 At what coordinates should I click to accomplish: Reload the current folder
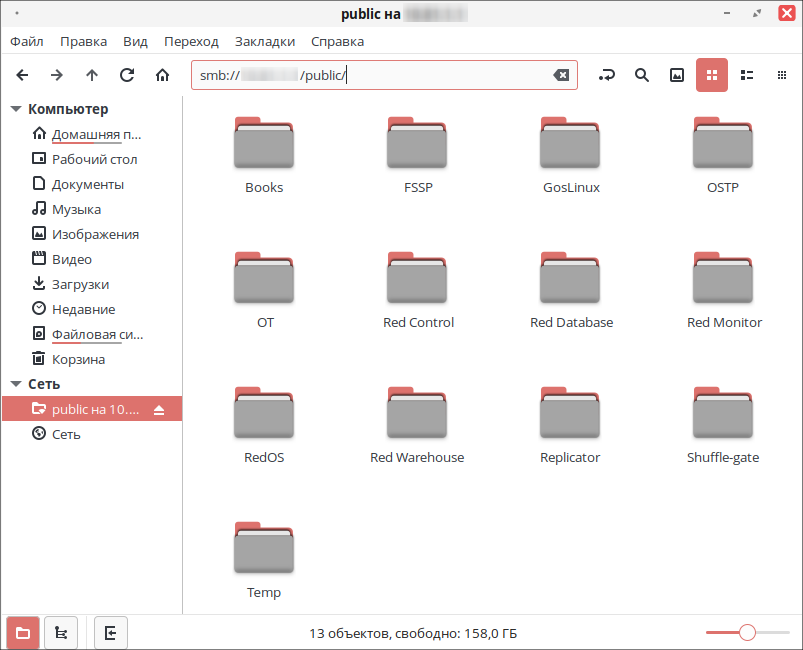[127, 75]
